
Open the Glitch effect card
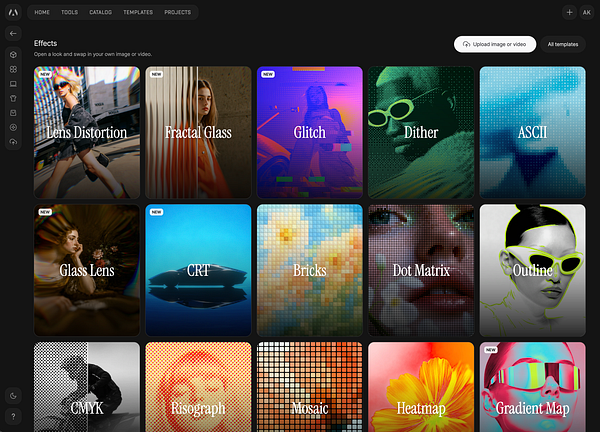pos(310,132)
